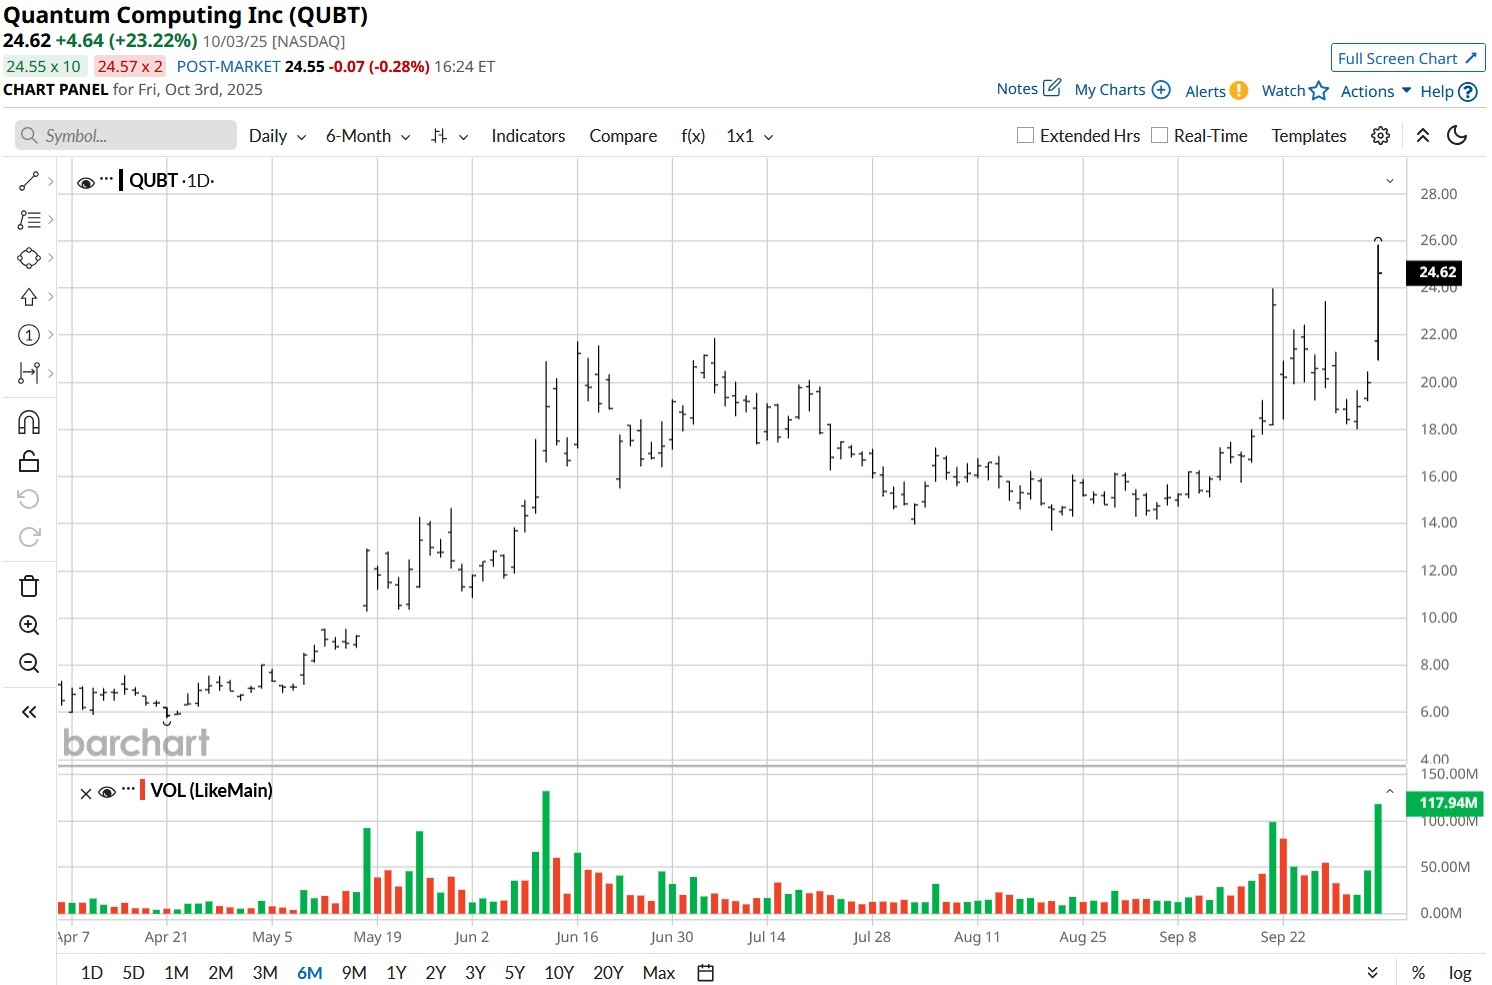Enable the Extended Hrs checkbox

tap(1025, 135)
